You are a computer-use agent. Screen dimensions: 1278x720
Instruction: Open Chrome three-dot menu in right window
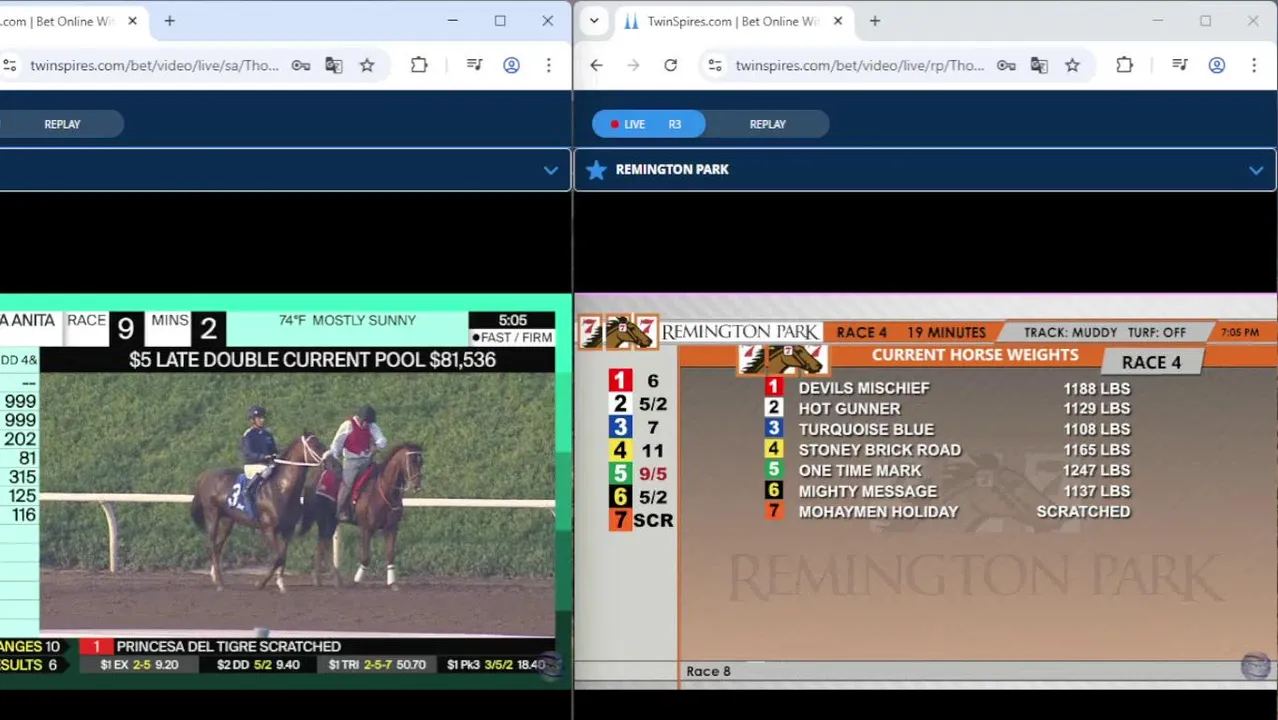1254,66
